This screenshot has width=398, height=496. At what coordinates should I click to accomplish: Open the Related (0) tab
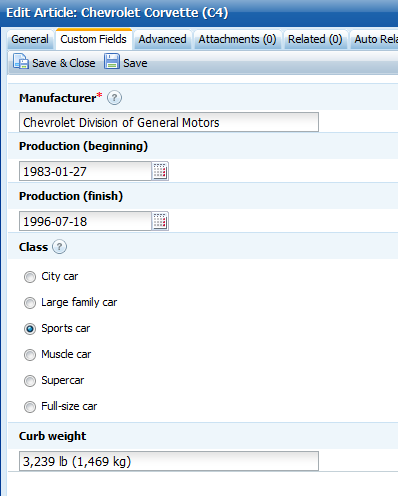[x=315, y=39]
